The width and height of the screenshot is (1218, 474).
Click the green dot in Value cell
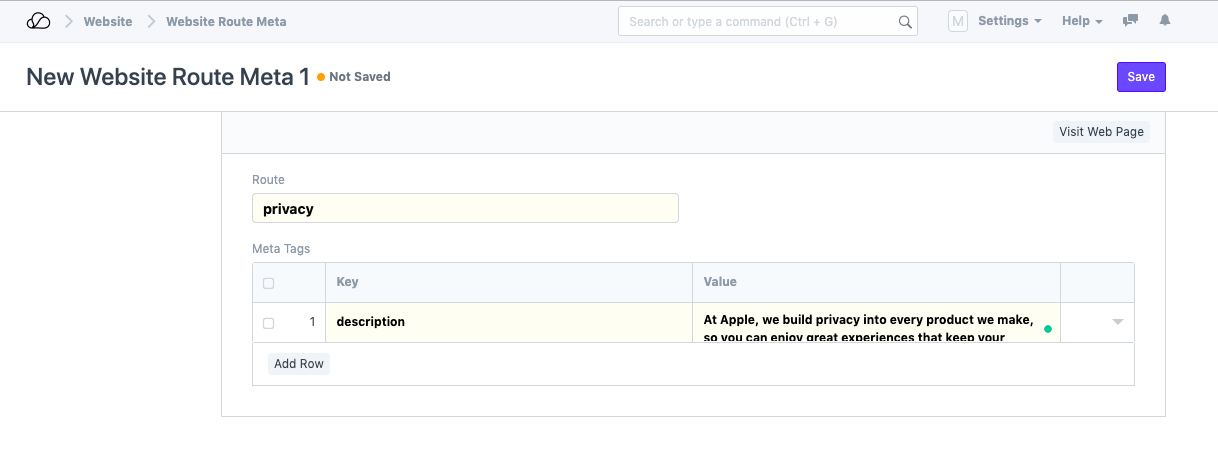[1047, 328]
